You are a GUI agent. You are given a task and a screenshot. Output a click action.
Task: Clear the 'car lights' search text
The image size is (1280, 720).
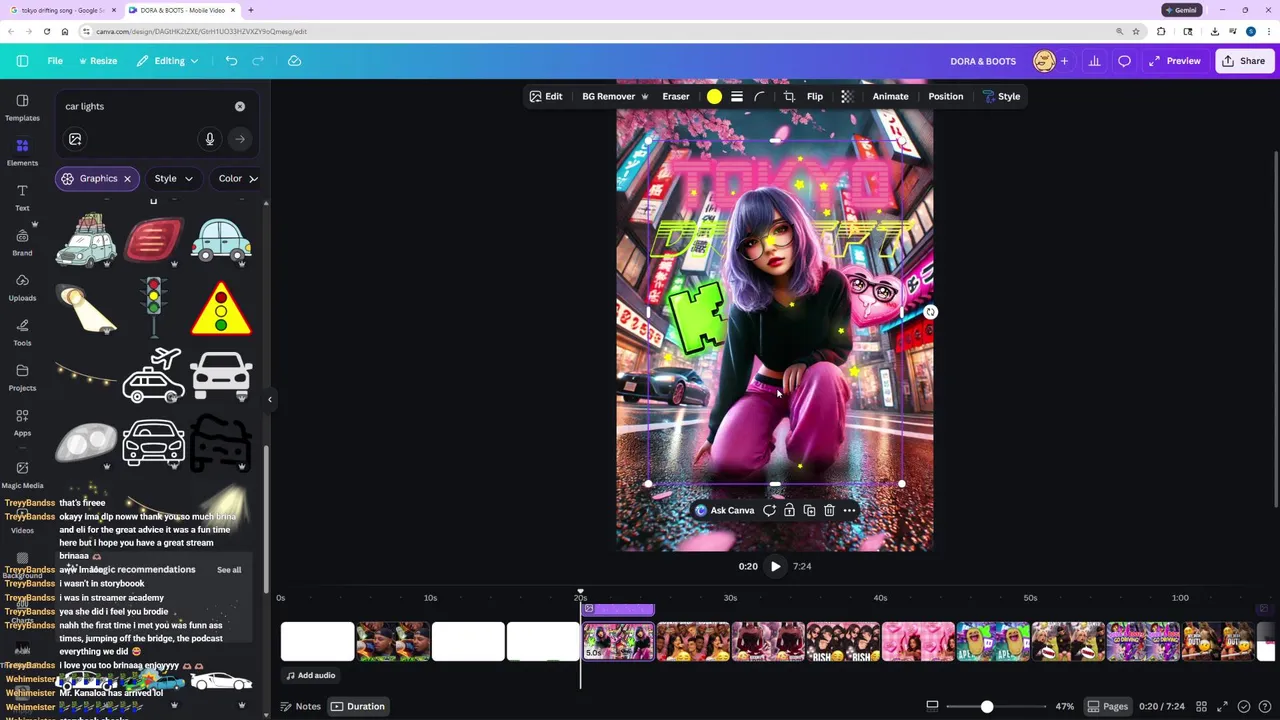[x=240, y=106]
